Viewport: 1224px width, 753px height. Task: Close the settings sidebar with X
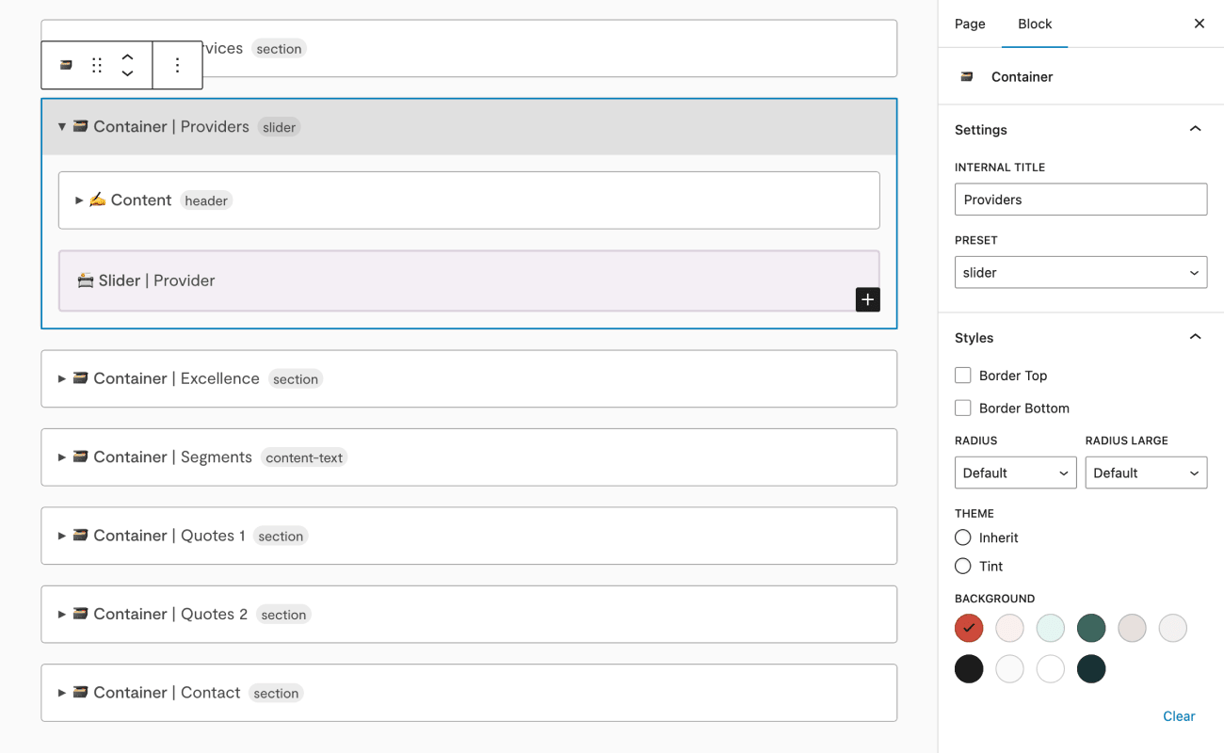(1199, 24)
